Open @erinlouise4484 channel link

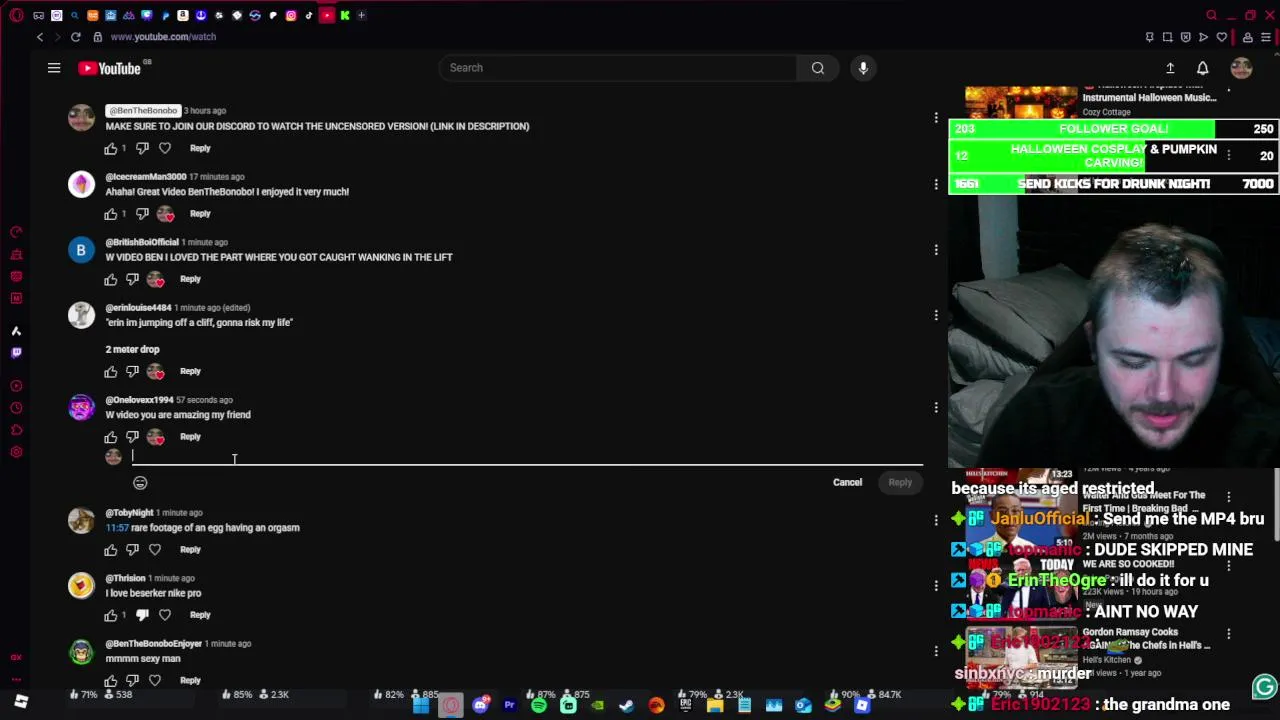point(139,308)
